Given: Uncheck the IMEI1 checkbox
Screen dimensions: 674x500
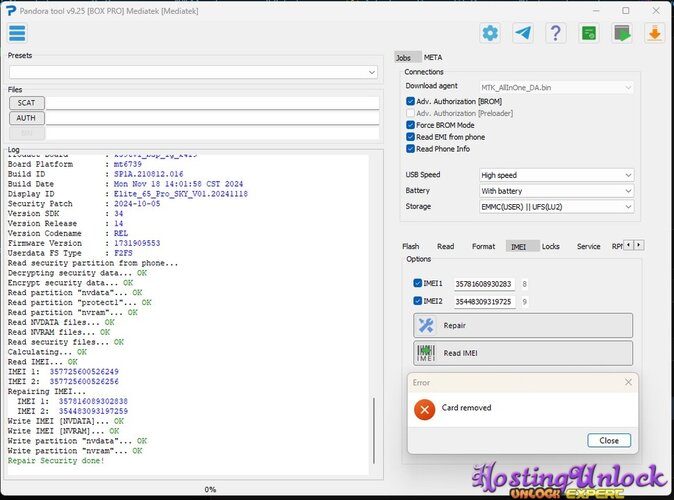Looking at the screenshot, I should coord(417,283).
